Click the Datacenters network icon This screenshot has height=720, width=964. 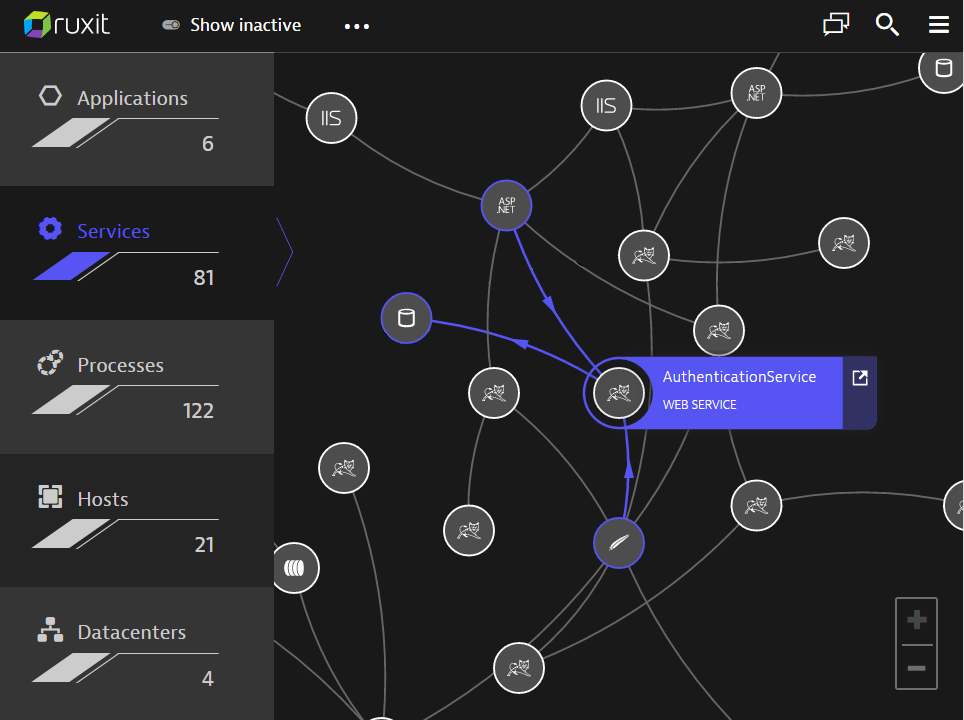coord(50,630)
